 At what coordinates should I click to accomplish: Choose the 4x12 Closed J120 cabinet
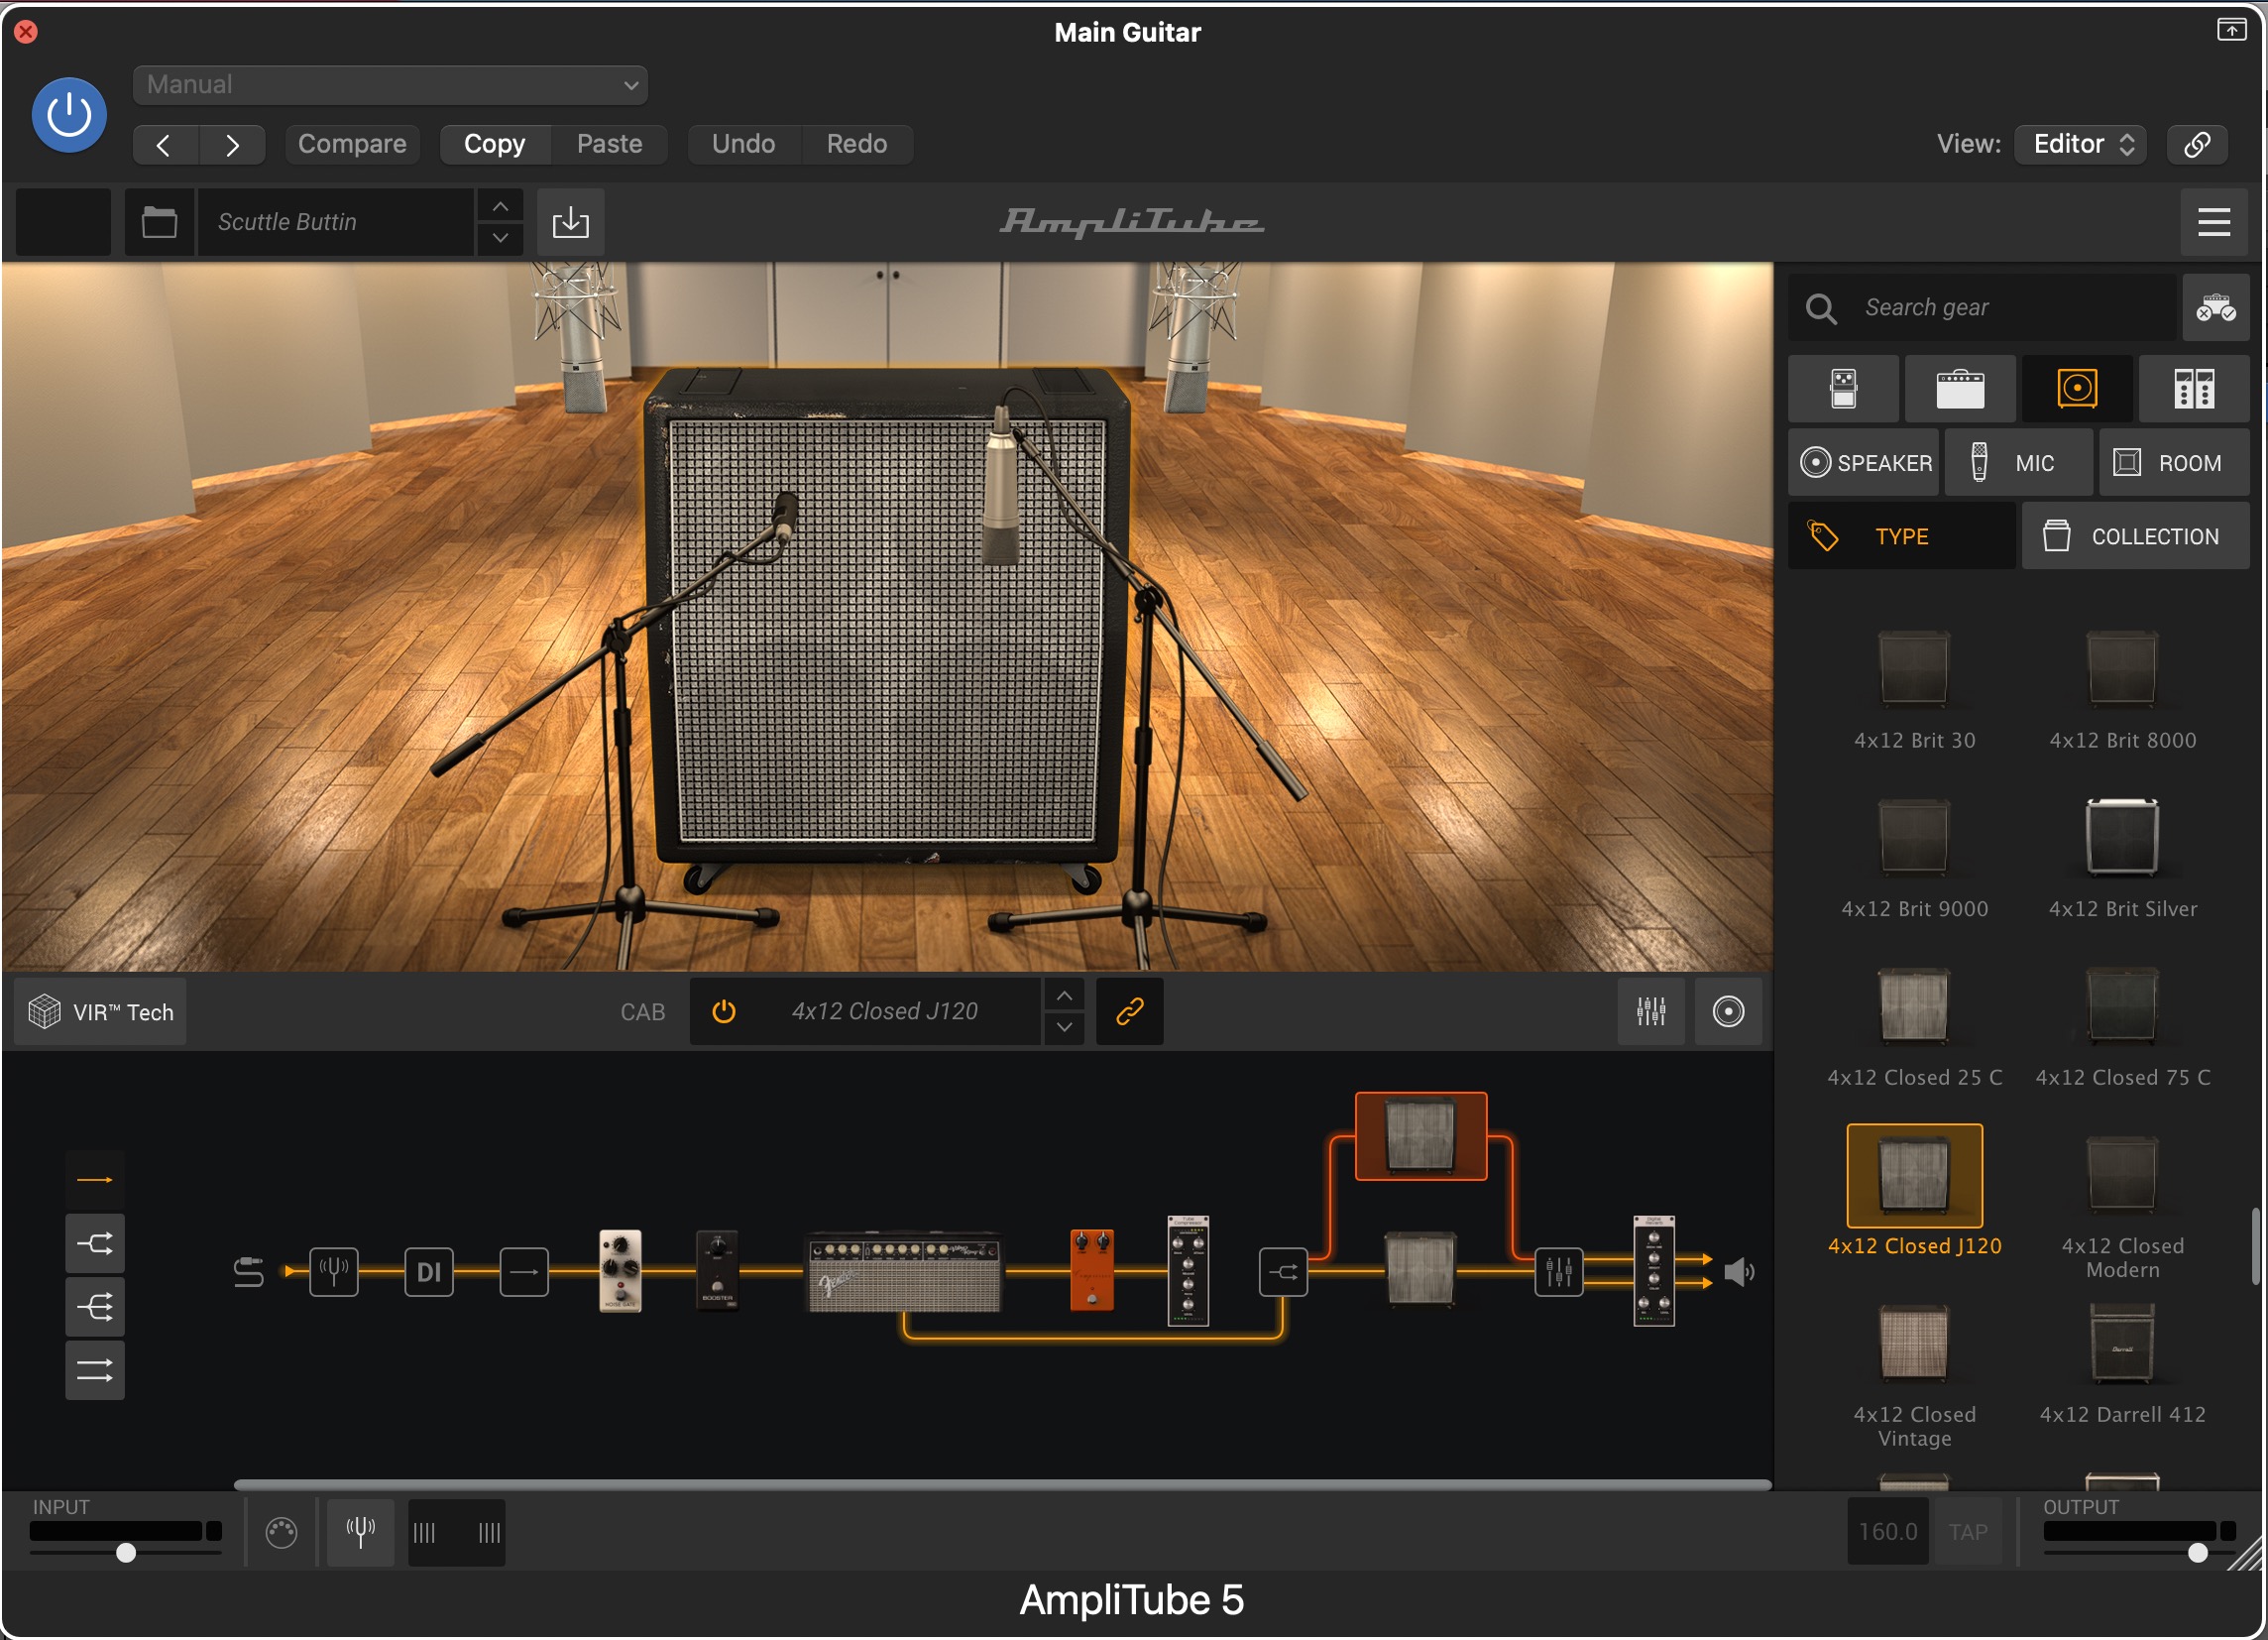tap(1915, 1192)
